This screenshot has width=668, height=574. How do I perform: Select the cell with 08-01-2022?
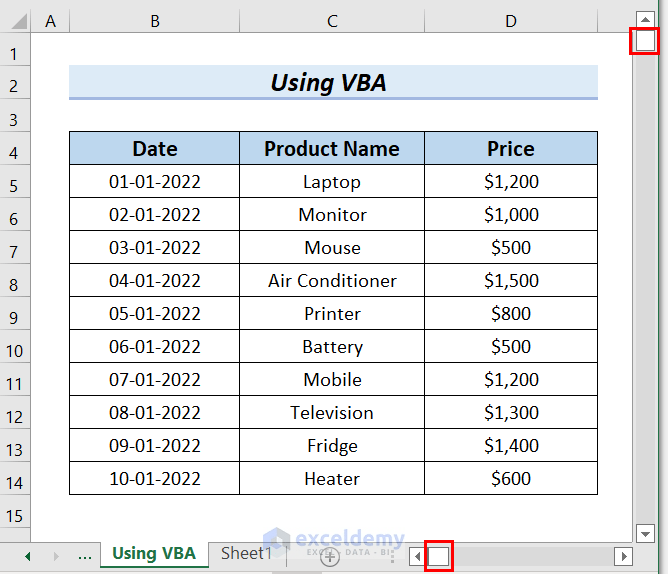click(155, 412)
